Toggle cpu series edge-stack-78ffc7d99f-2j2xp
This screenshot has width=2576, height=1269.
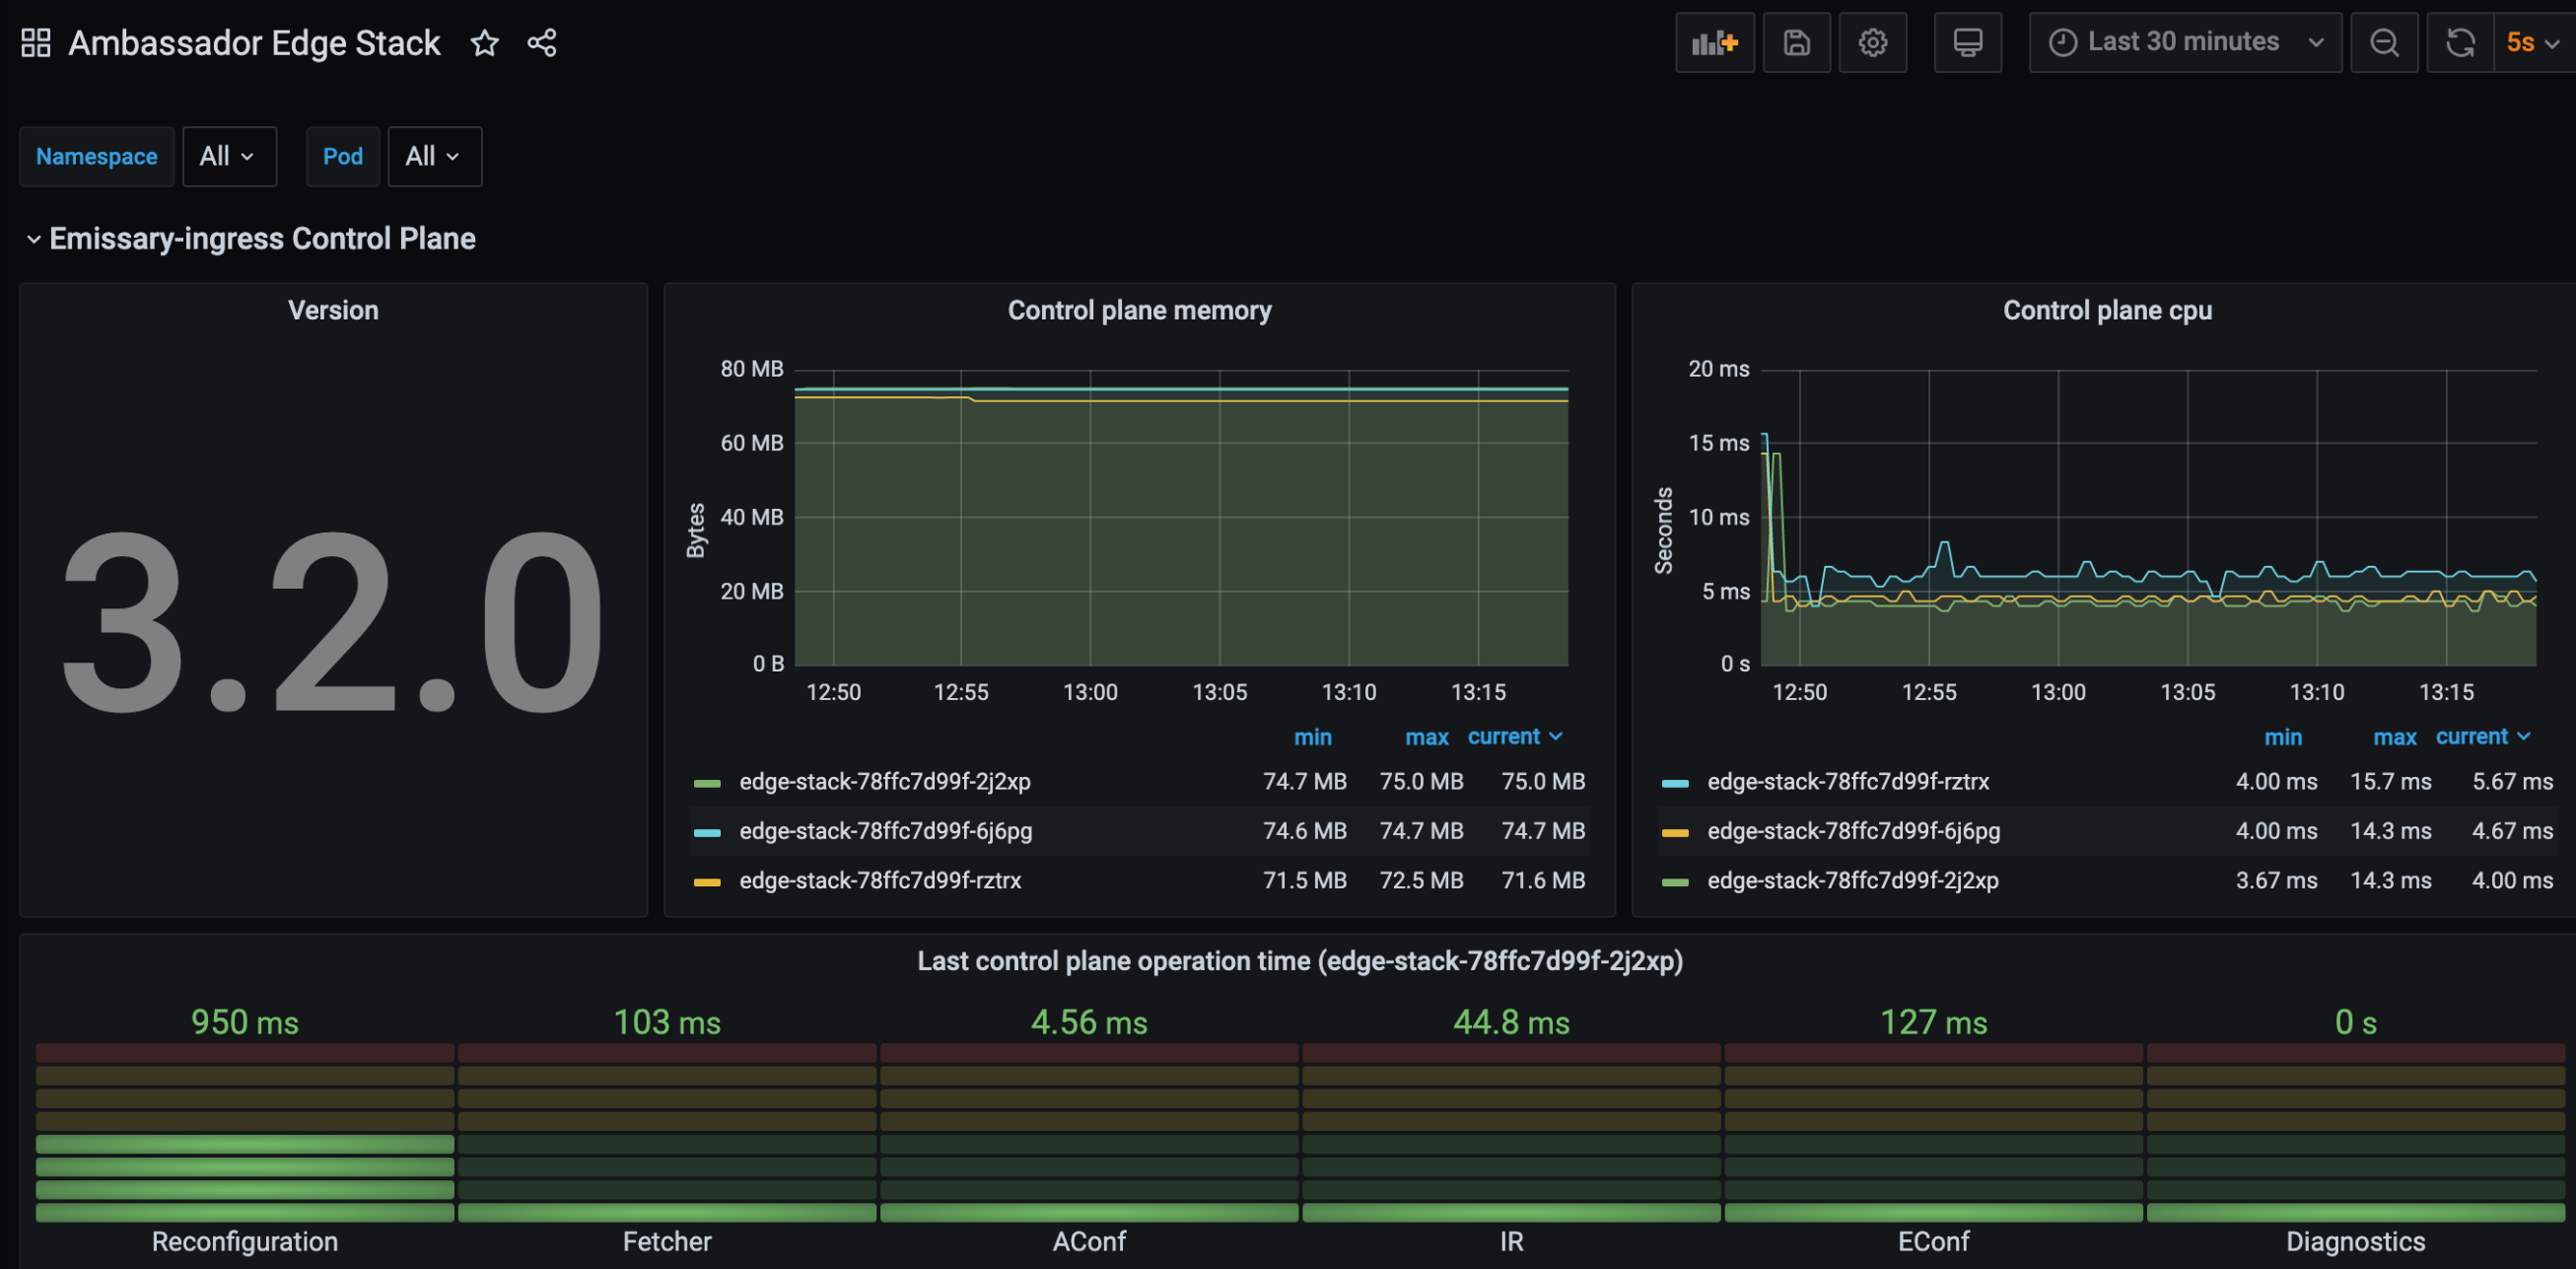(1853, 881)
